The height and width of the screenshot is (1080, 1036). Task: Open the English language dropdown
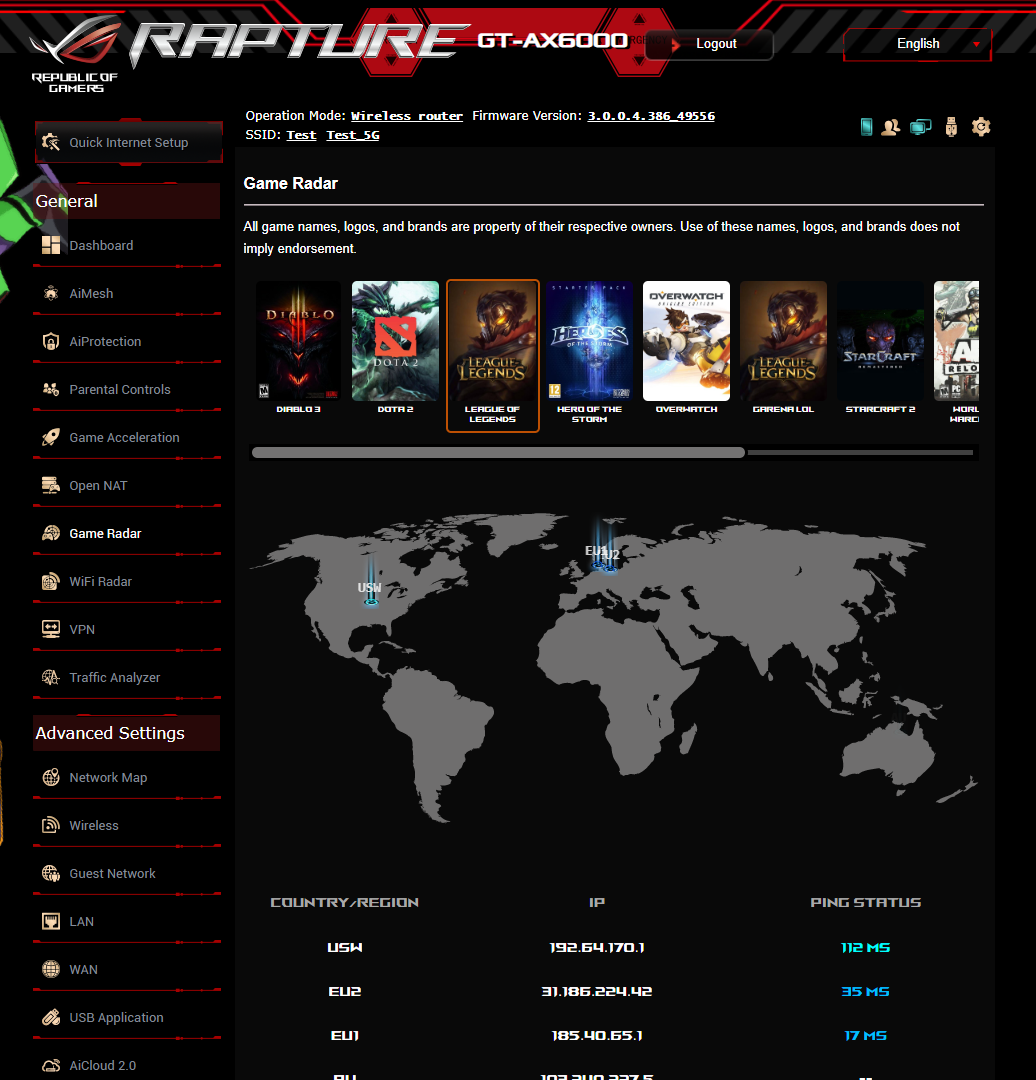(x=918, y=43)
